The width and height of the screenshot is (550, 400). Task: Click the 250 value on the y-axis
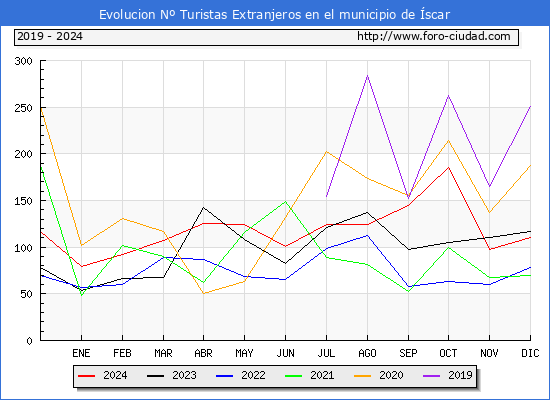[23, 108]
